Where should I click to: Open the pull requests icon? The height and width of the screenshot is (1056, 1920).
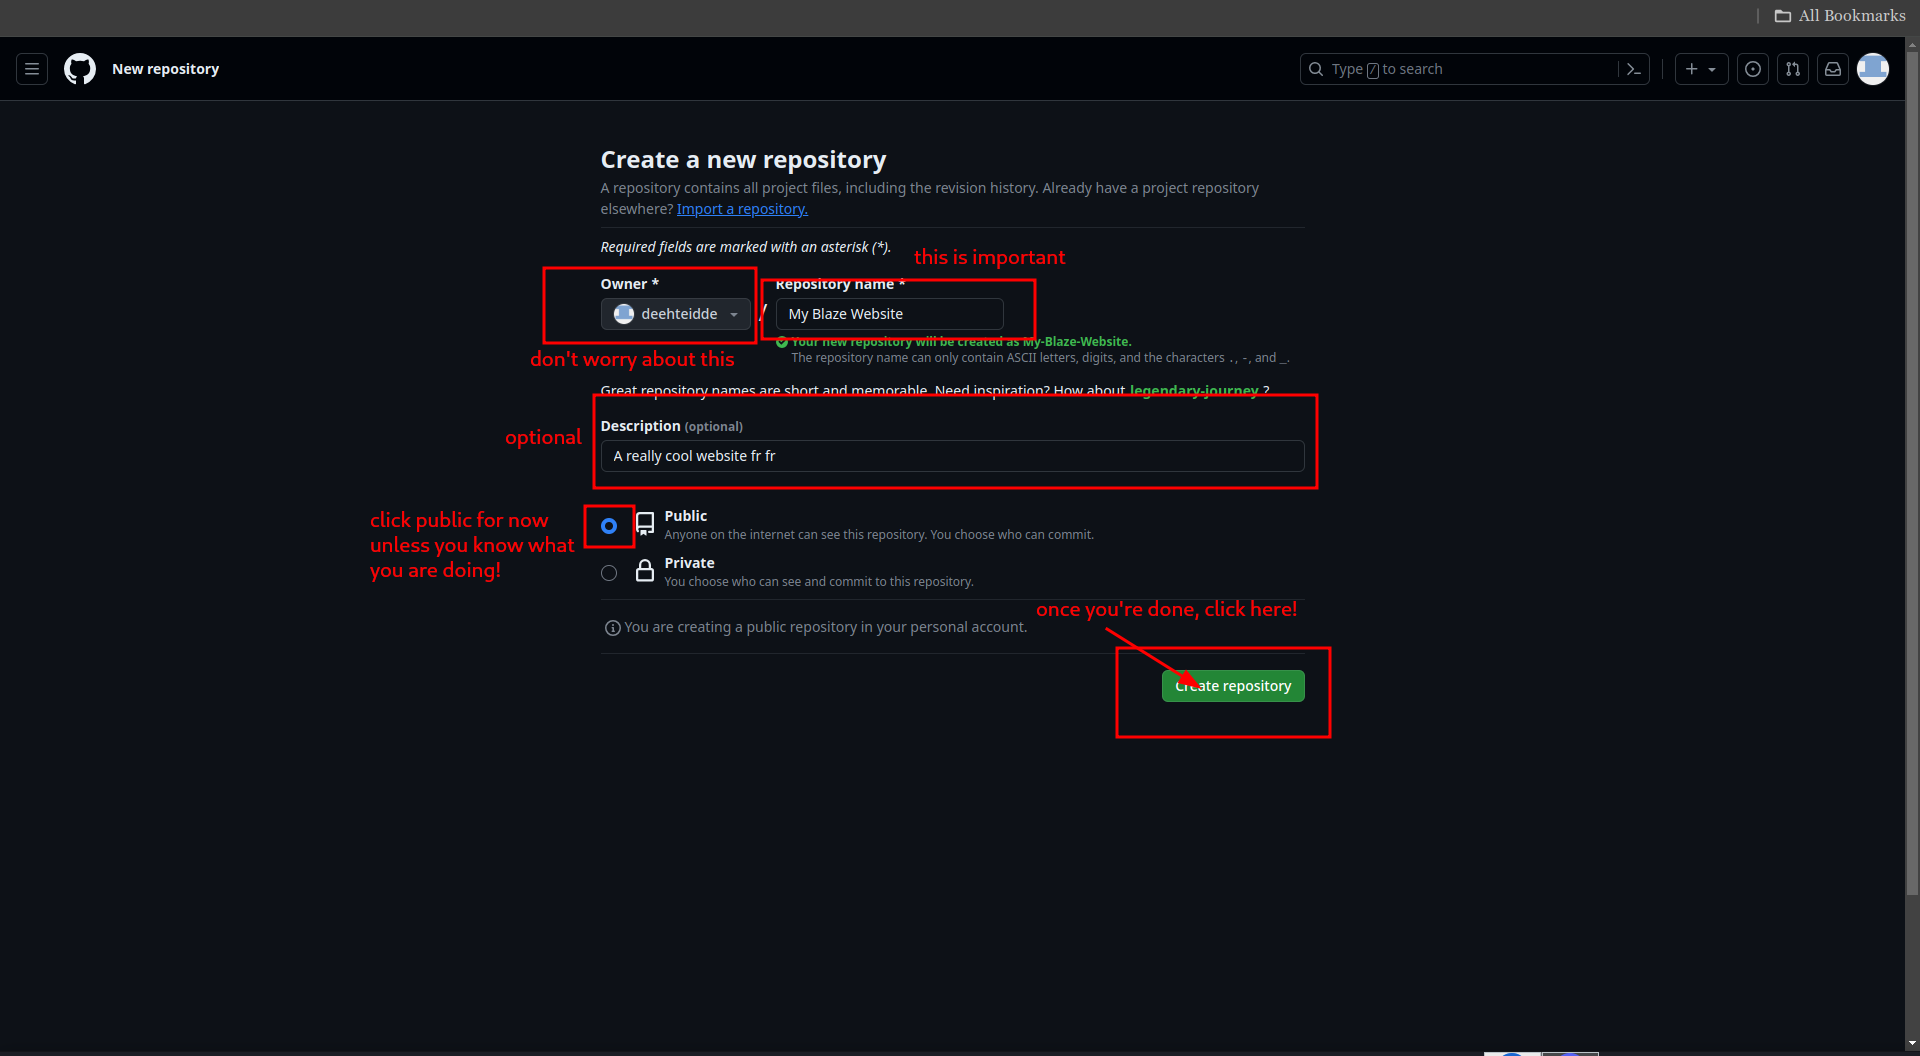click(1792, 69)
